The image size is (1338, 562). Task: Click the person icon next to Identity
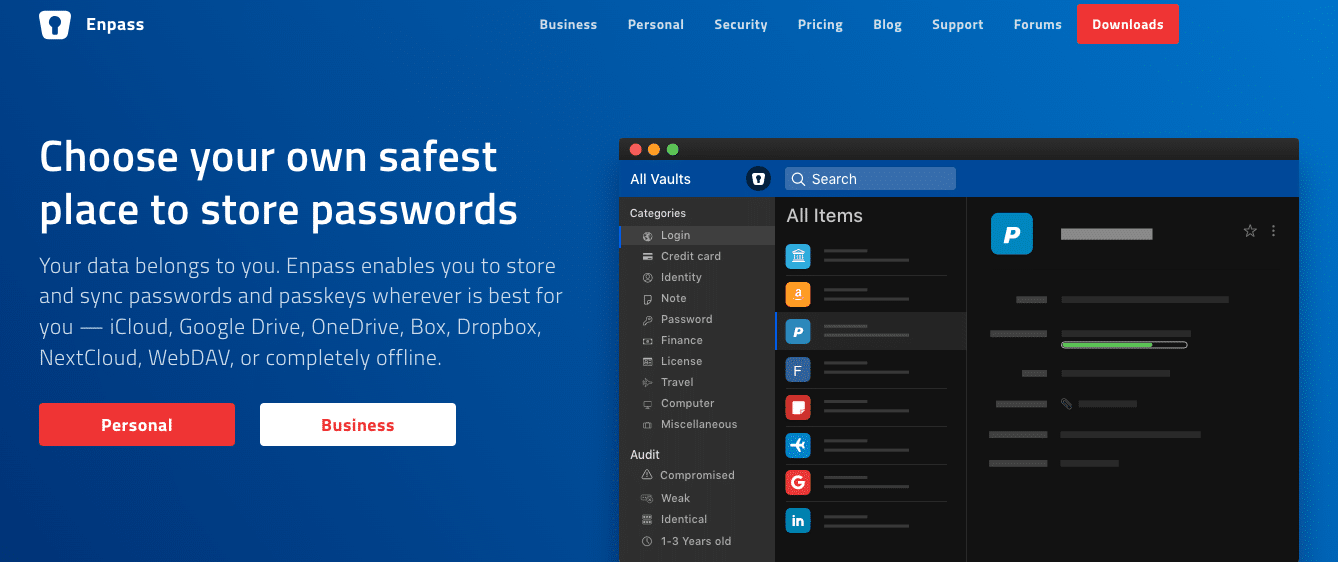(x=647, y=278)
